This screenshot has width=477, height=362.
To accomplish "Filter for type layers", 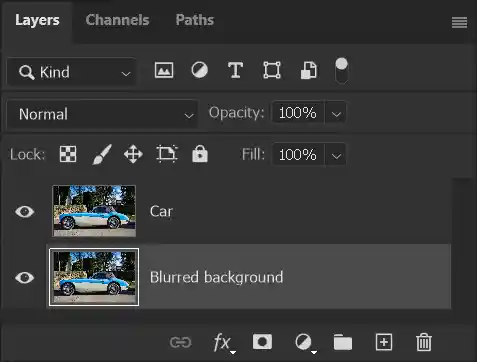I will pos(235,70).
